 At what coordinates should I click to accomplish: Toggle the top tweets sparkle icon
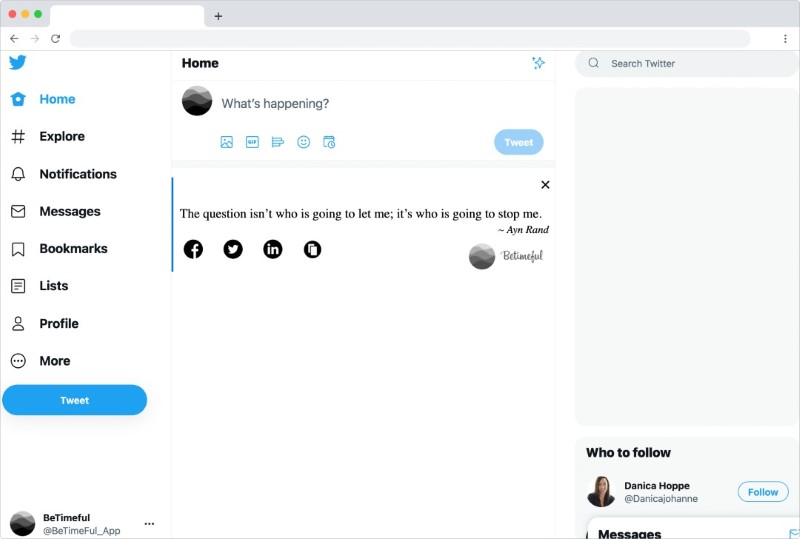pyautogui.click(x=538, y=63)
